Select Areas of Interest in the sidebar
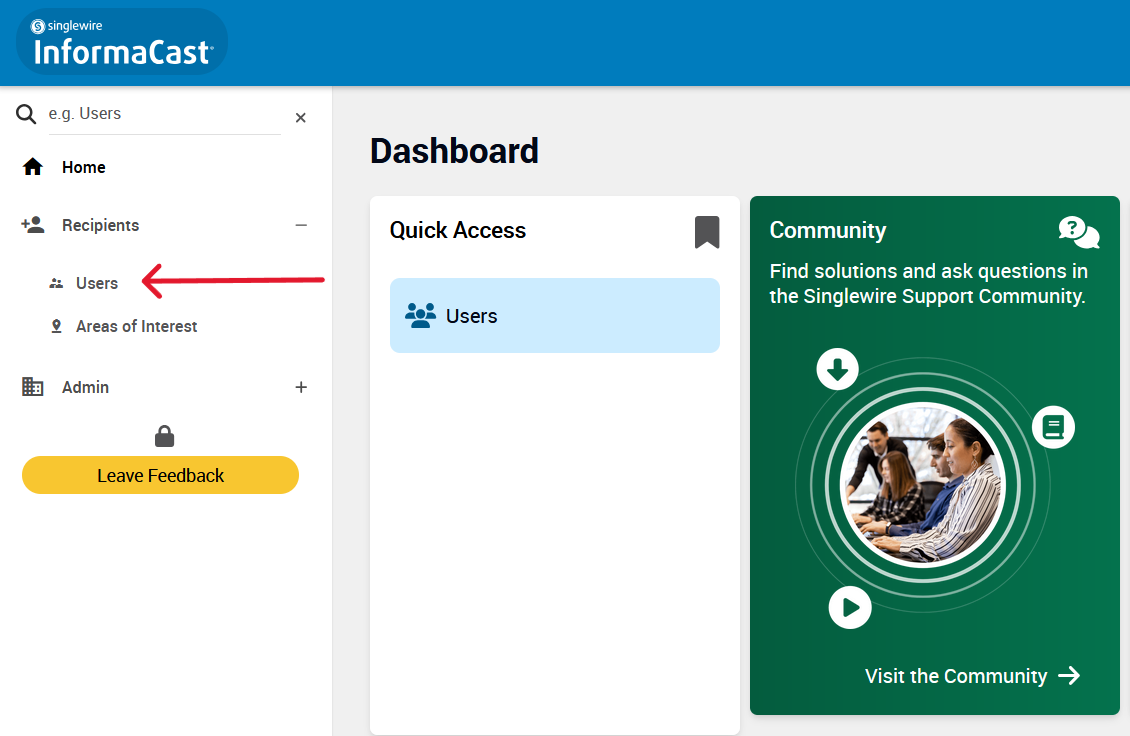Viewport: 1130px width, 736px height. pos(137,326)
